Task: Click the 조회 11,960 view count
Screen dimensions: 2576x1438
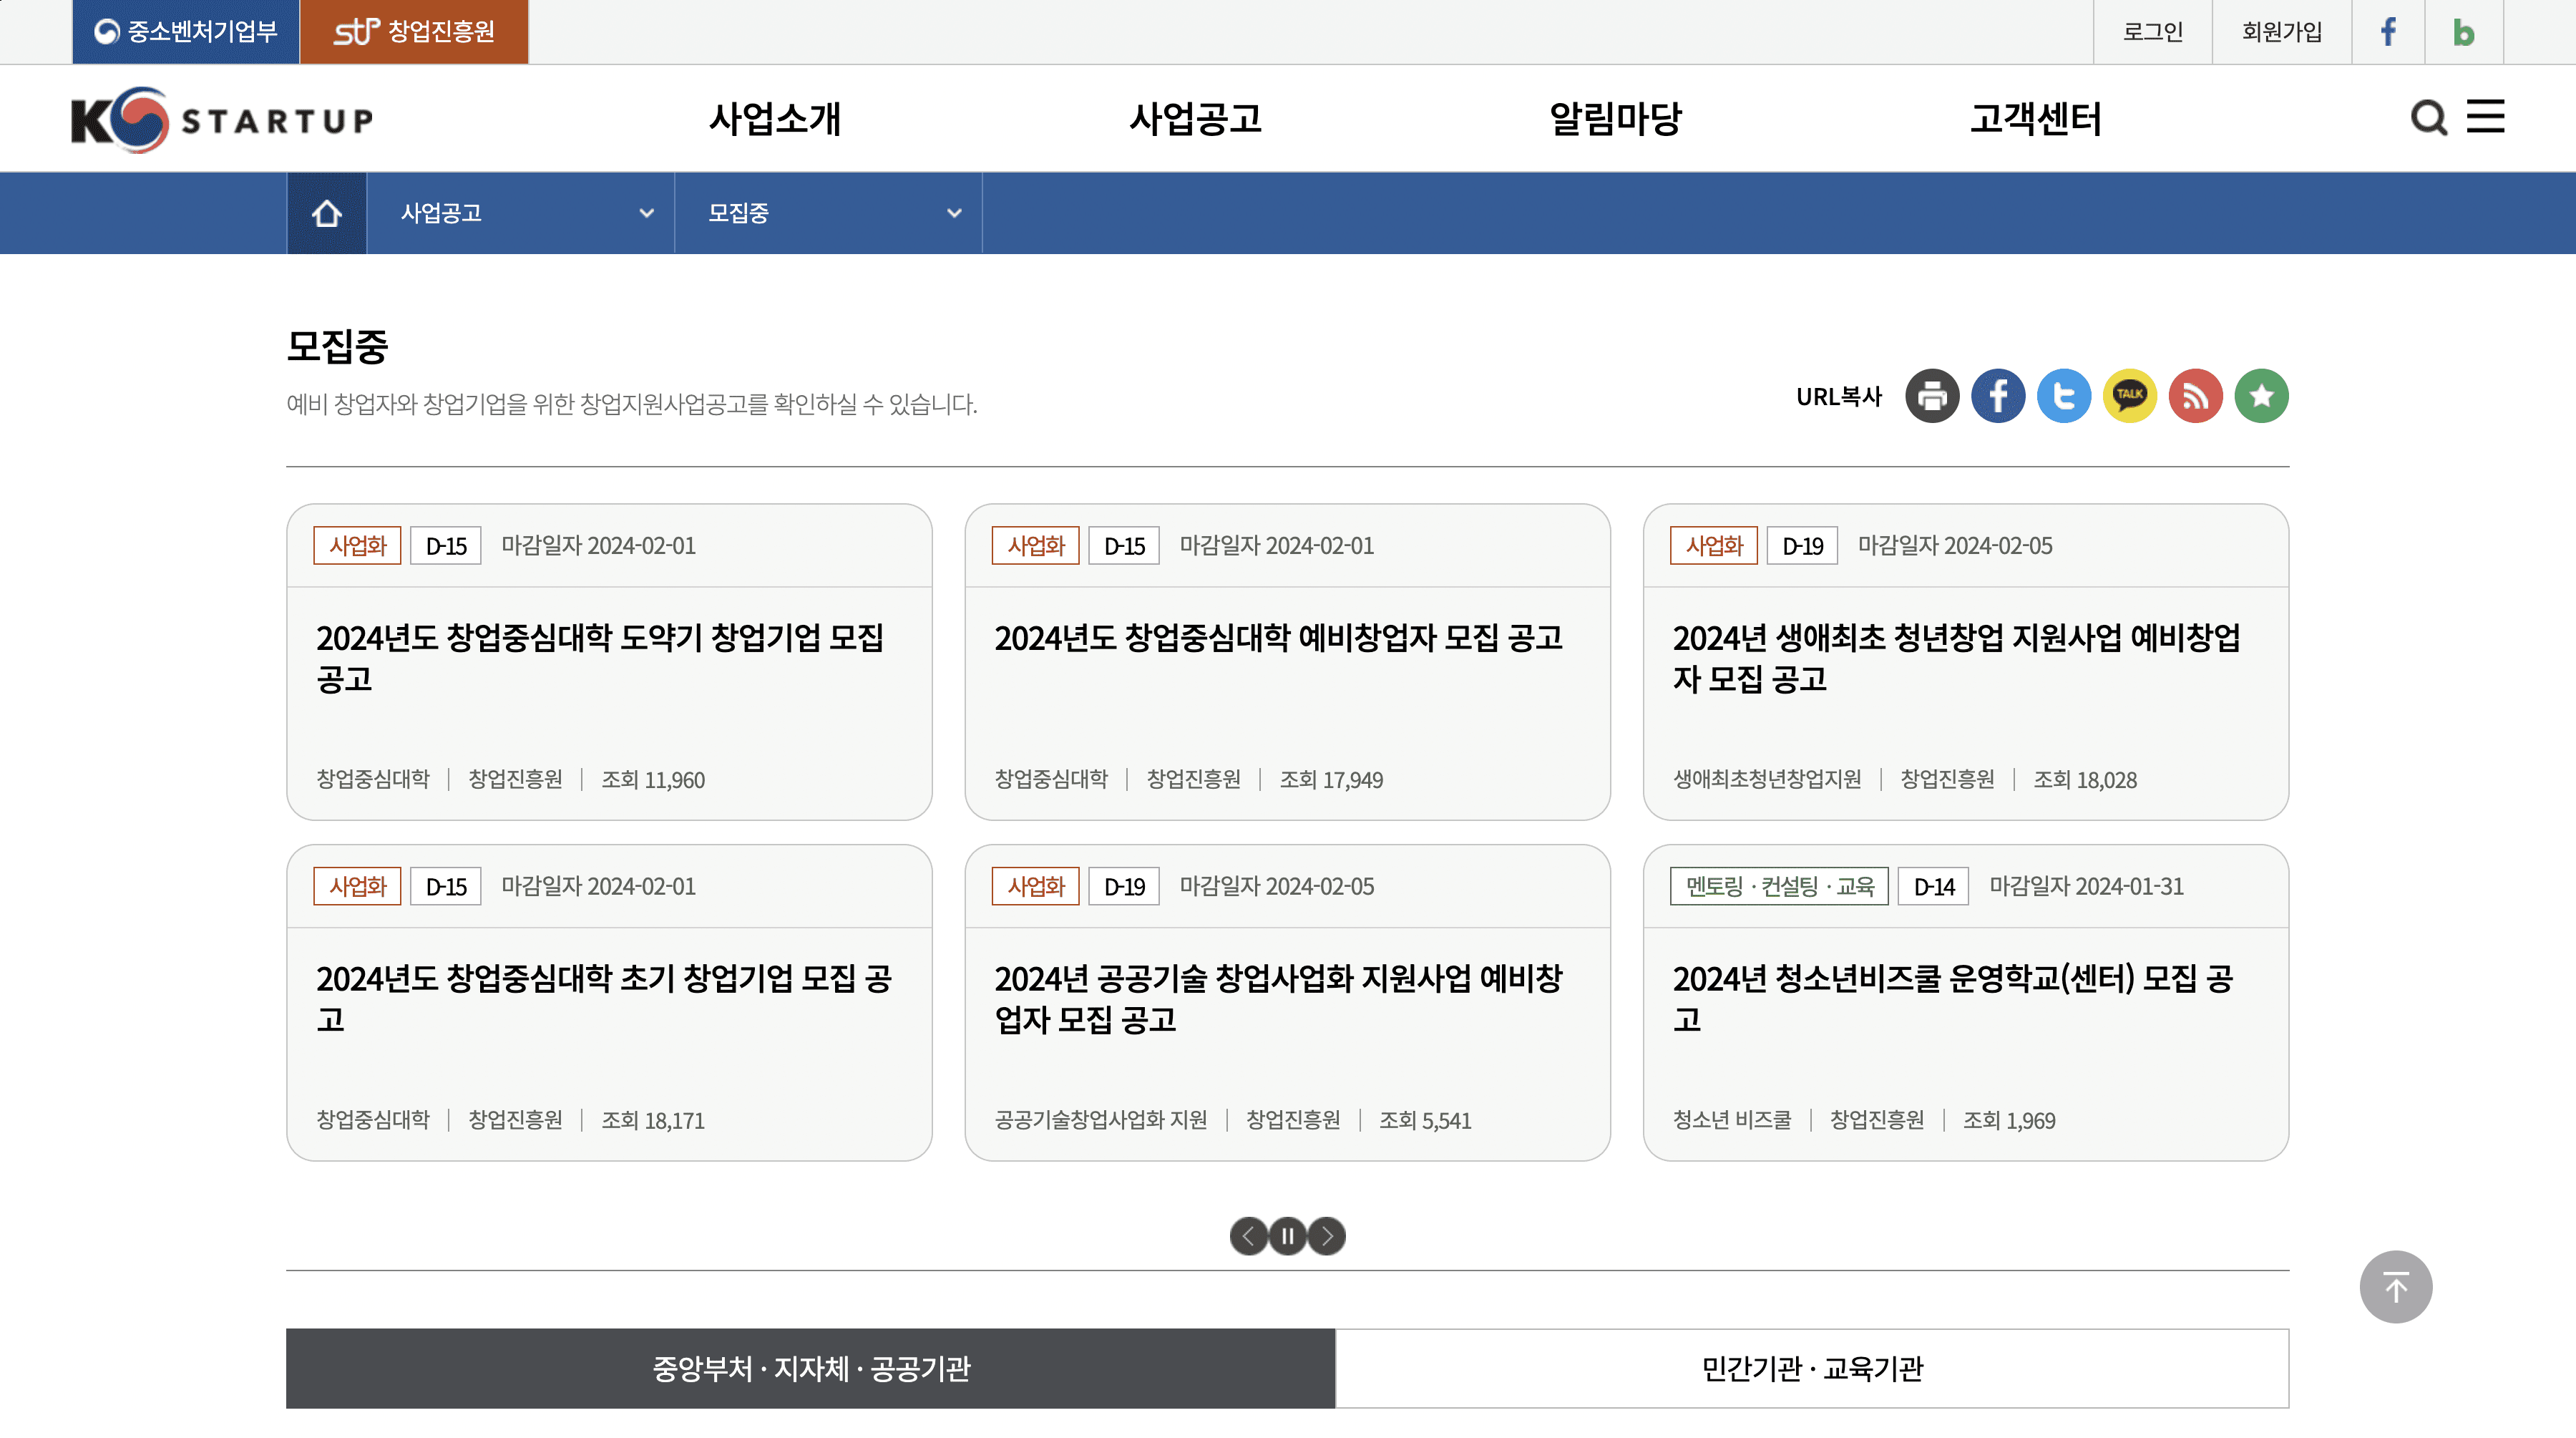Action: 653,780
